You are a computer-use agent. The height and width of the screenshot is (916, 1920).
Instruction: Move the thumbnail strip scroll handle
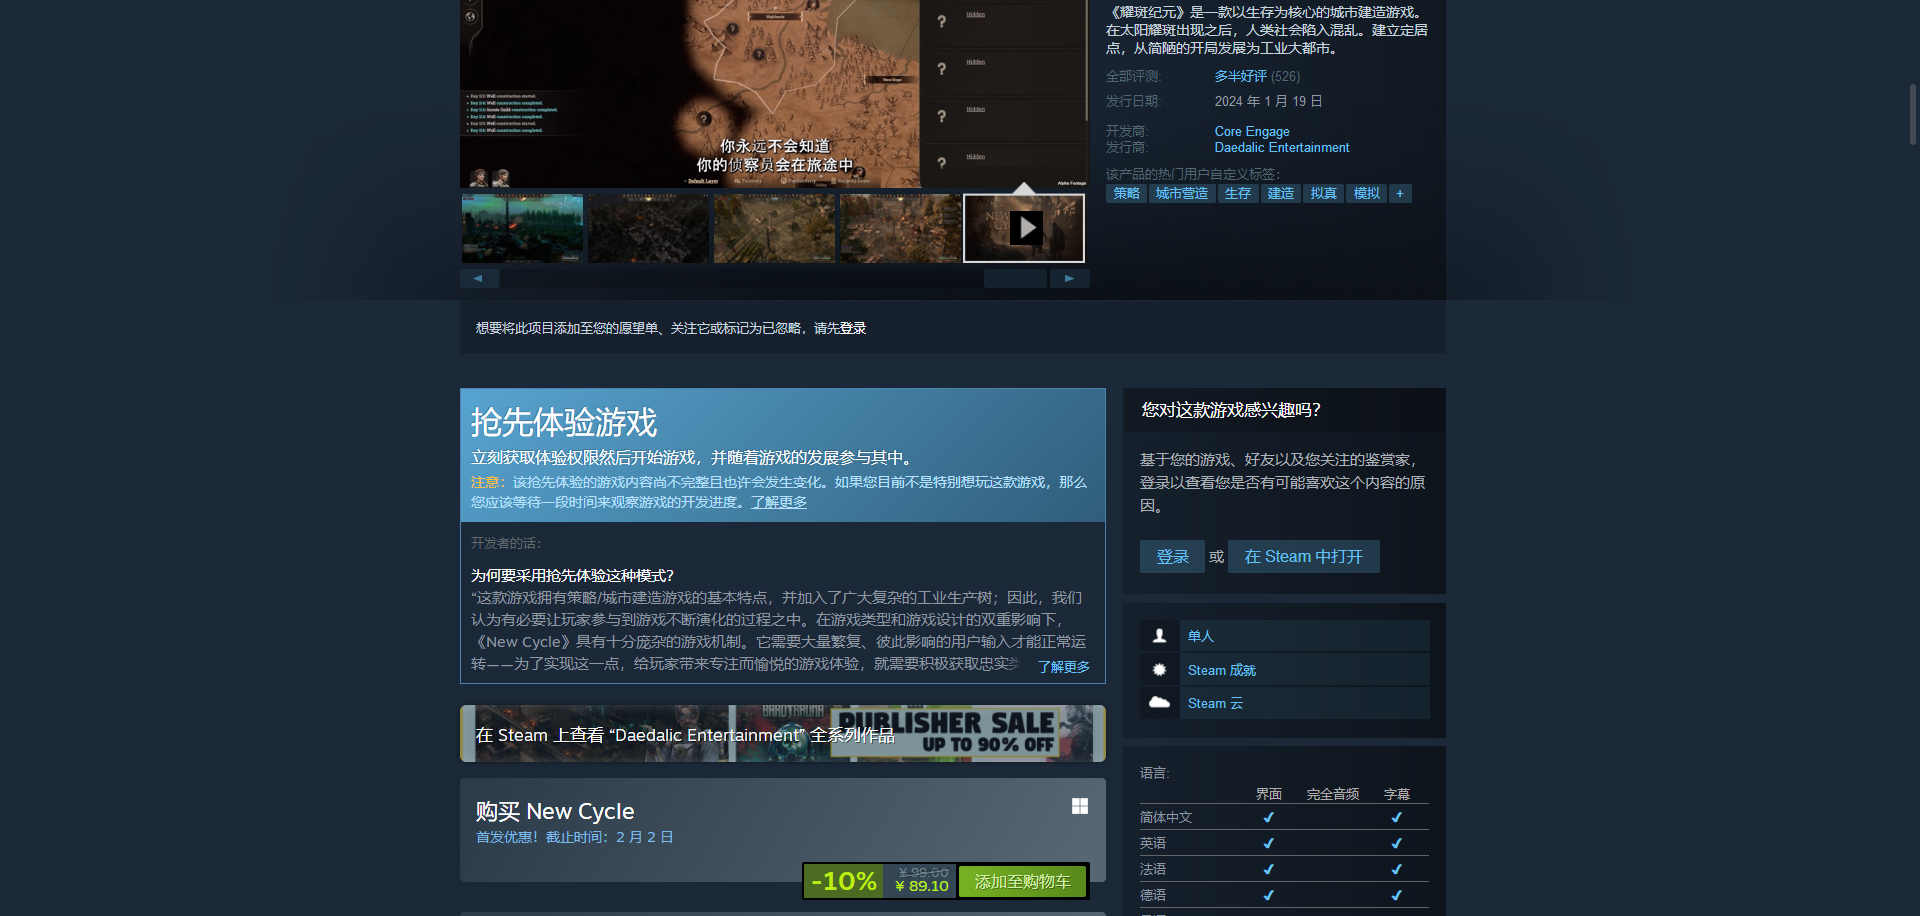pos(1015,278)
